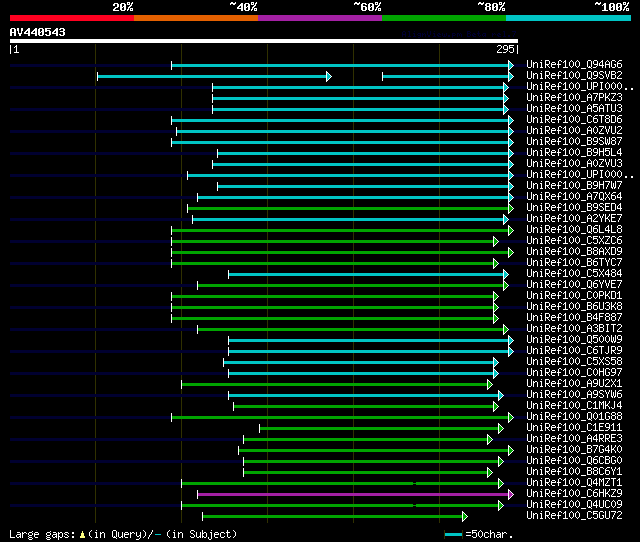Click the arrowhead ending the C5GU72 alignment
The image size is (640, 542).
[465, 517]
